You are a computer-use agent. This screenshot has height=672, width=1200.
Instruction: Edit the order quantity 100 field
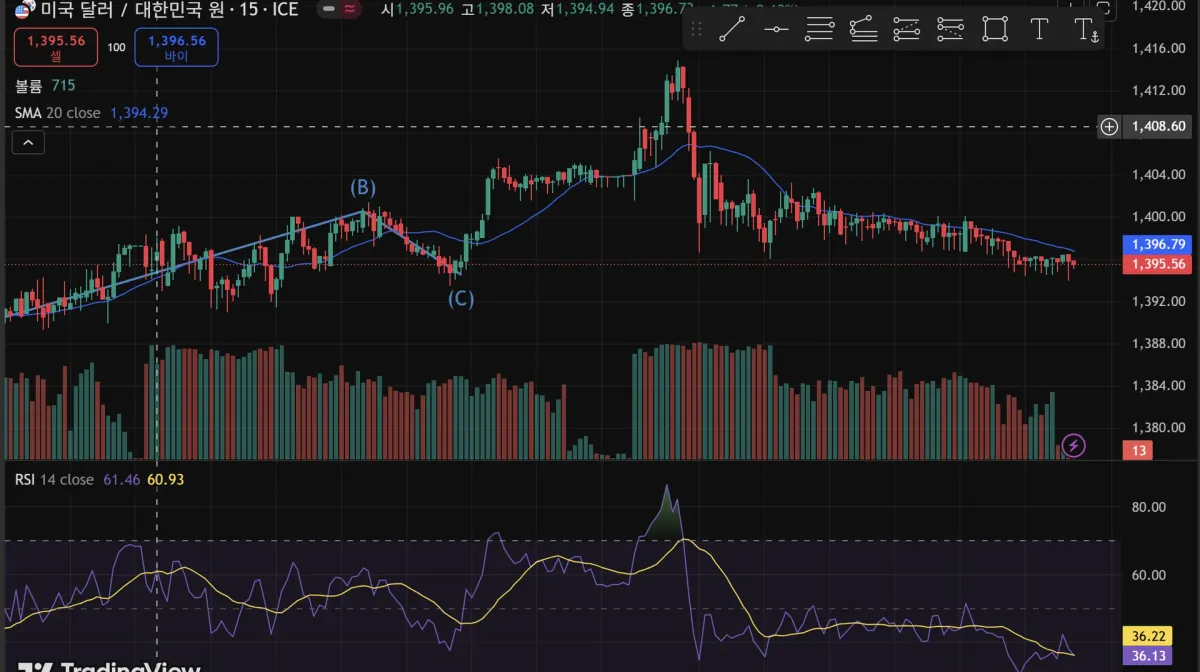tap(117, 47)
